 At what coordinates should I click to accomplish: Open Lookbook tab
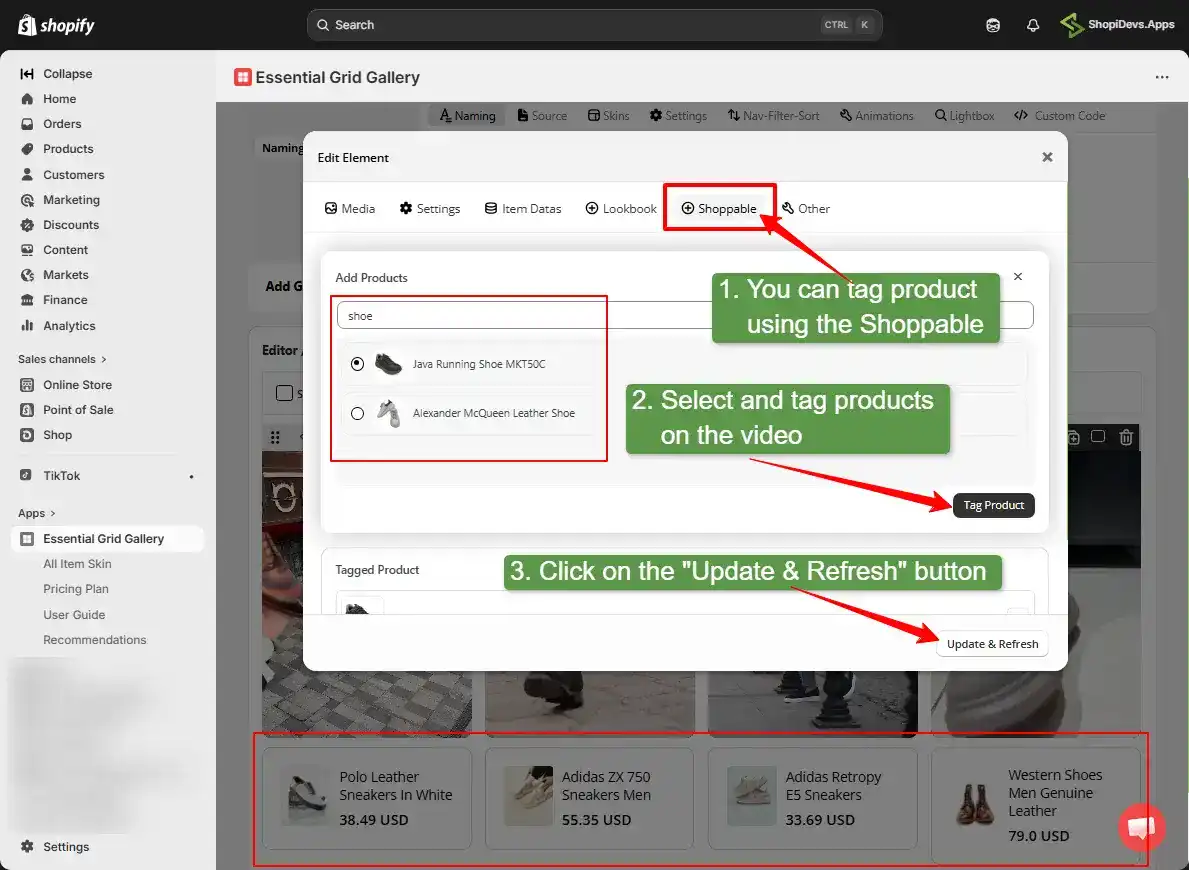[x=621, y=209]
